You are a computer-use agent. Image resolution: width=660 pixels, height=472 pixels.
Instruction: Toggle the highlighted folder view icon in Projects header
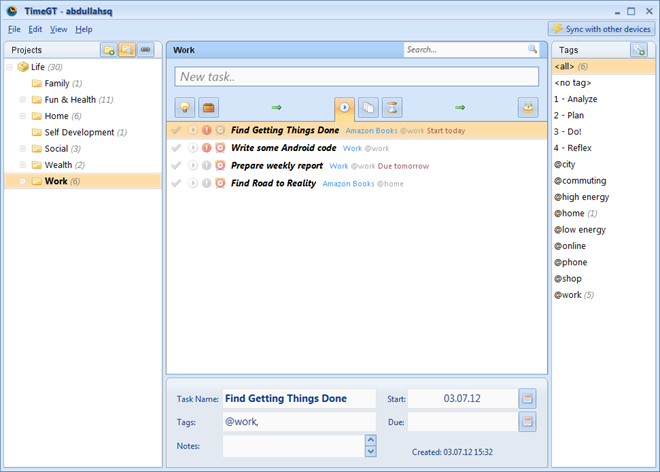[x=127, y=50]
